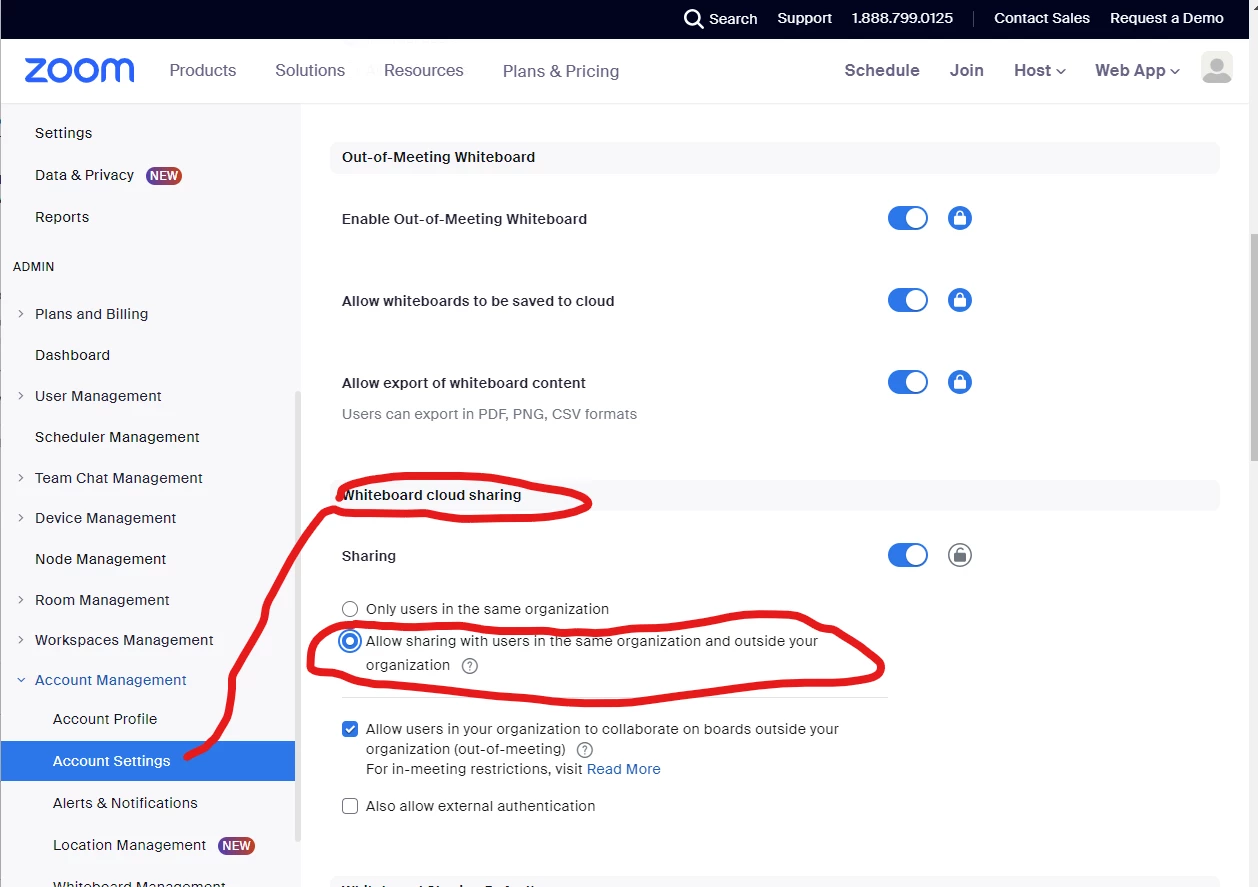The image size is (1258, 887).
Task: Toggle Allow export of whiteboard content
Action: [908, 382]
